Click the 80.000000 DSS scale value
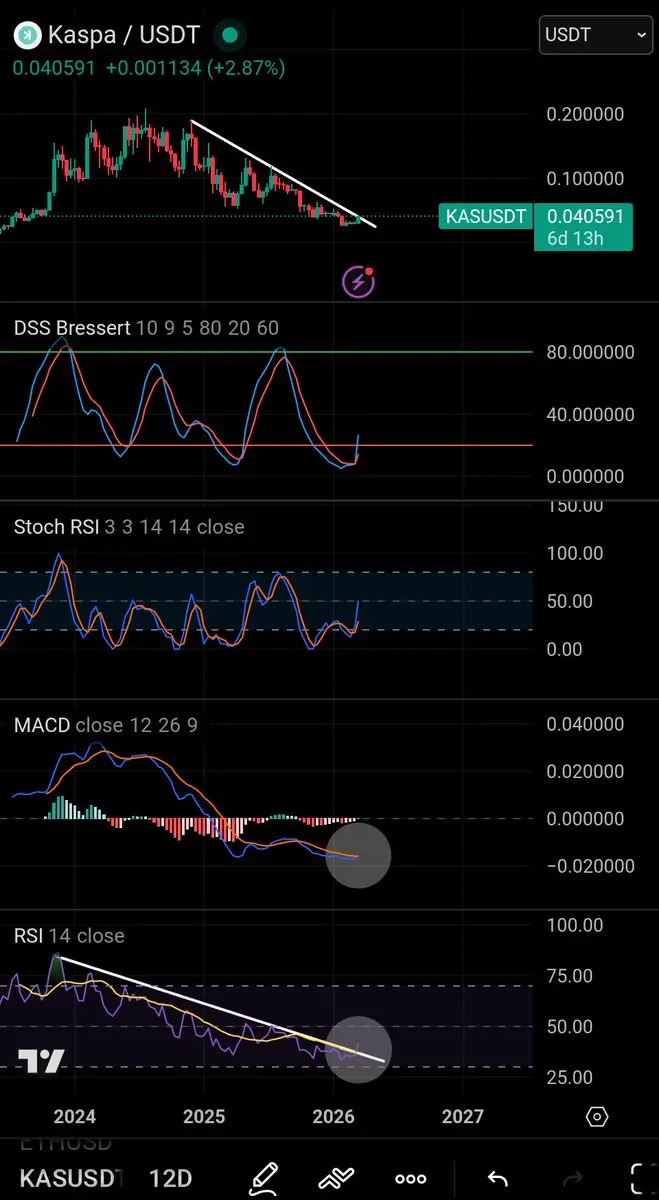 point(590,352)
